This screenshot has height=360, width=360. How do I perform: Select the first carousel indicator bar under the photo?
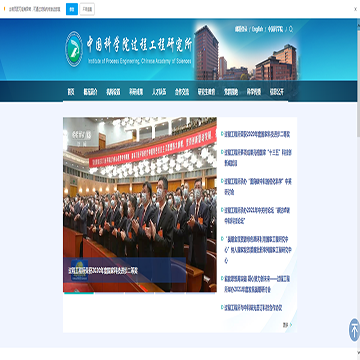[x=79, y=293]
